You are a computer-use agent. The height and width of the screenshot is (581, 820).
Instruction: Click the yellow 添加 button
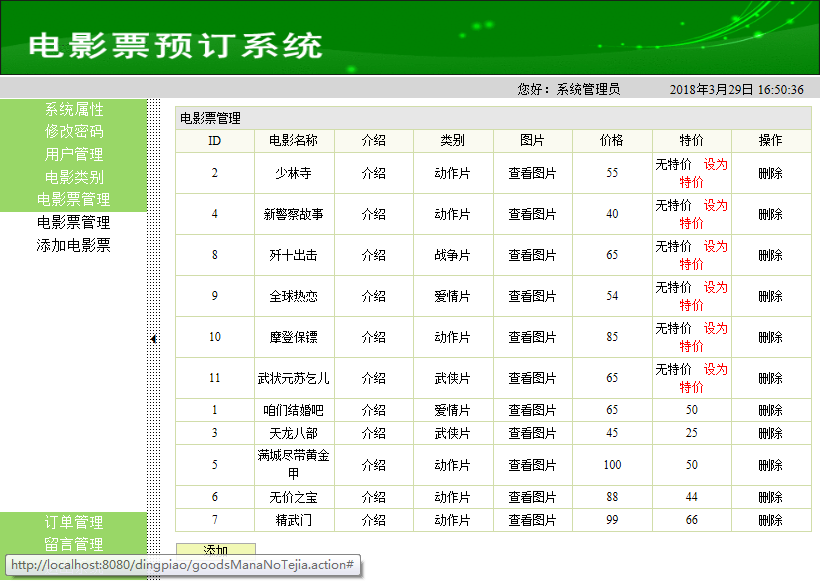pyautogui.click(x=215, y=549)
